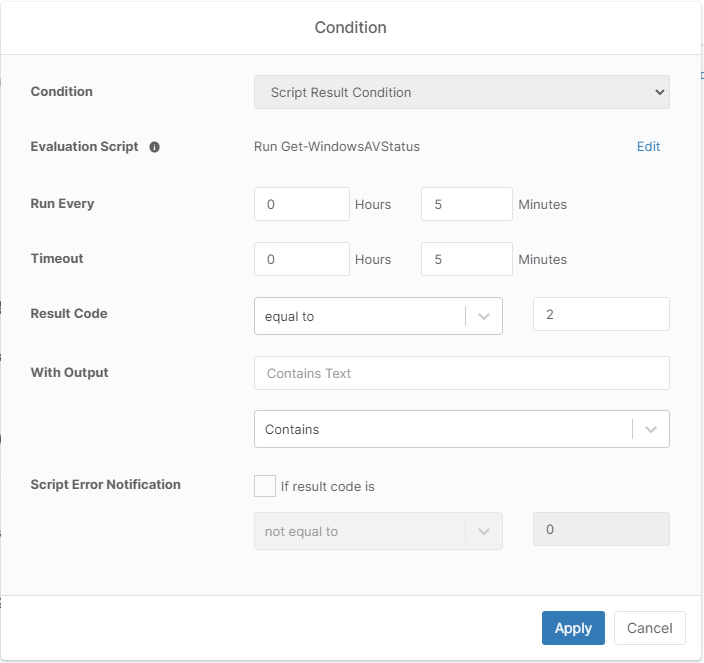Open the 'equal to' Result Code operator dropdown

(x=360, y=316)
